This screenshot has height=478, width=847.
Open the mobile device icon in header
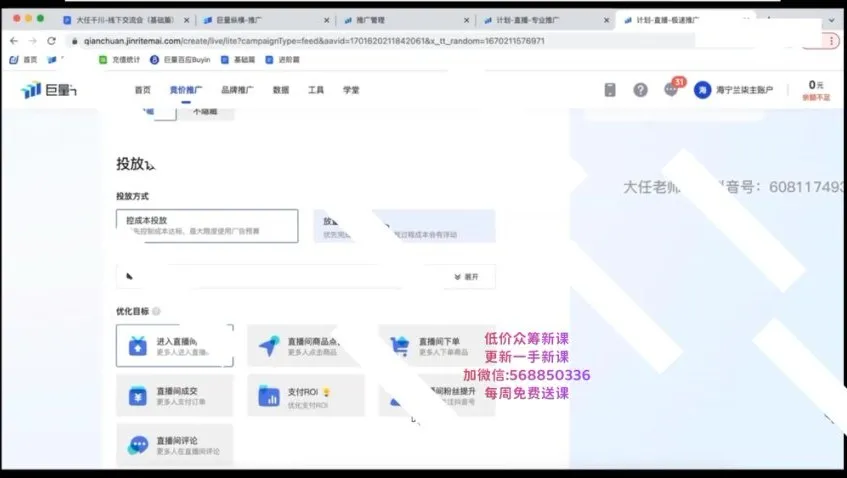[610, 90]
